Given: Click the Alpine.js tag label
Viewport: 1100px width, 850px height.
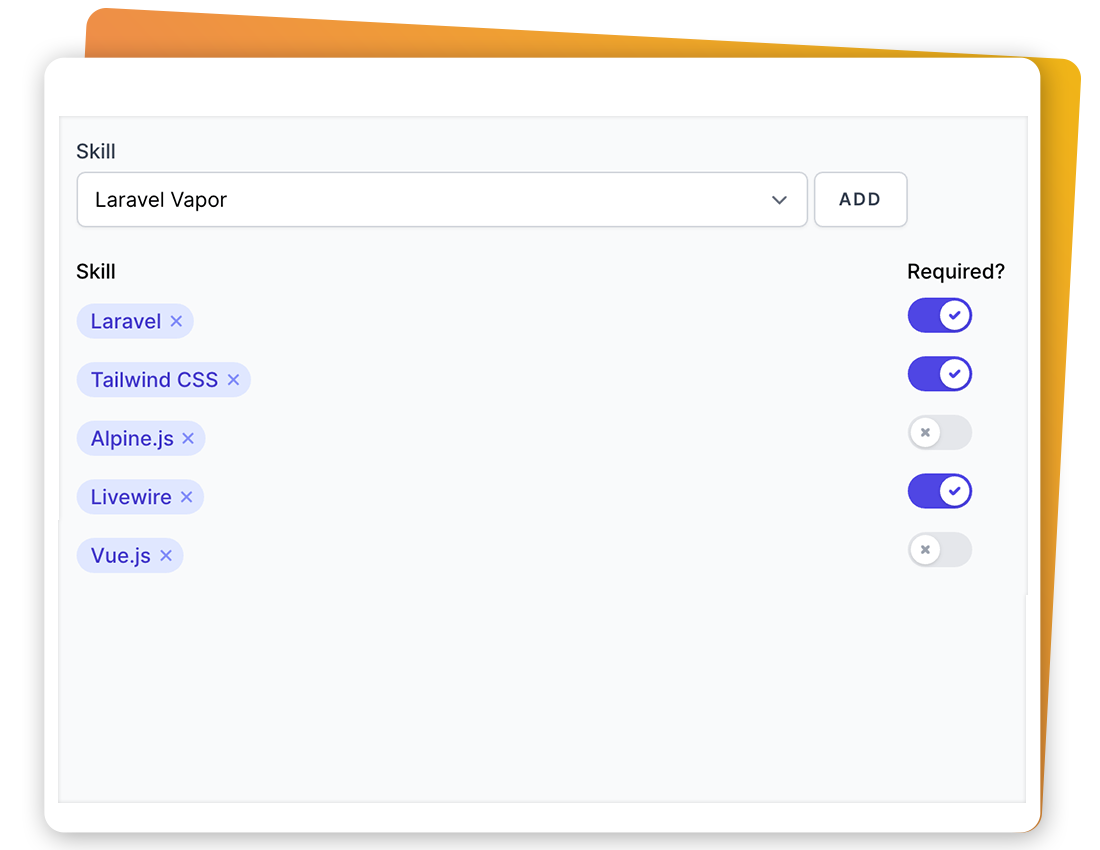Looking at the screenshot, I should [132, 438].
